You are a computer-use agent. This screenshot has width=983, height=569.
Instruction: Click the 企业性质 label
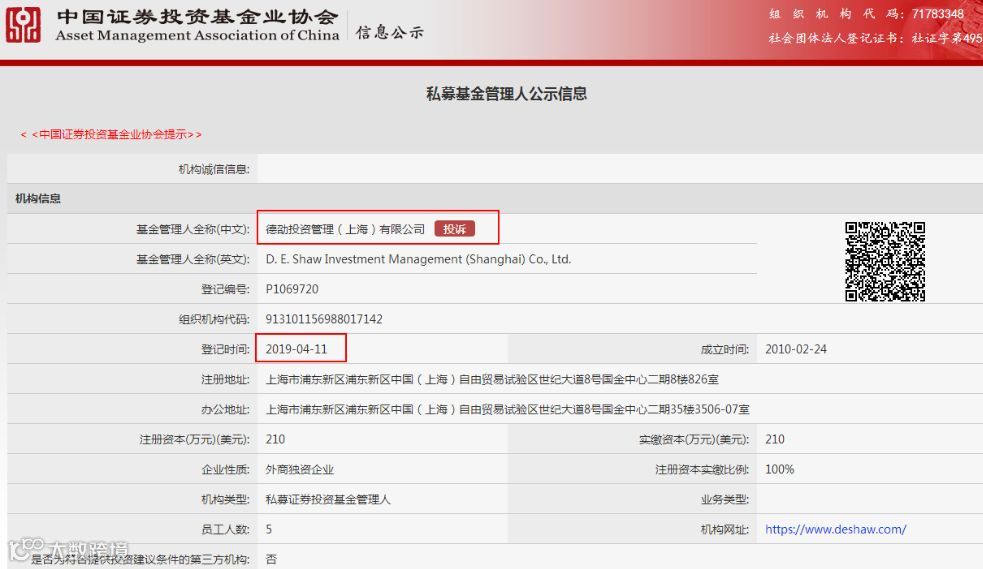click(225, 469)
